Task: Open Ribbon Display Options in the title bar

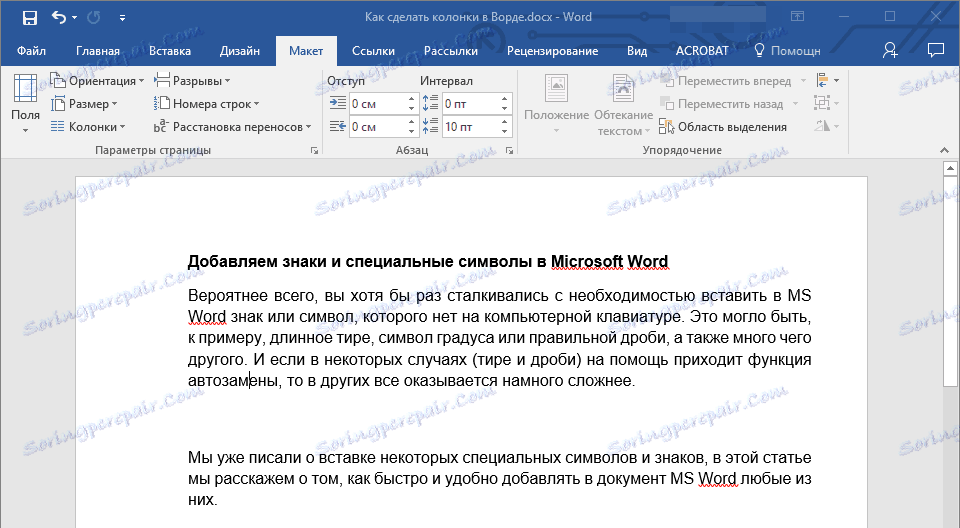Action: click(797, 17)
